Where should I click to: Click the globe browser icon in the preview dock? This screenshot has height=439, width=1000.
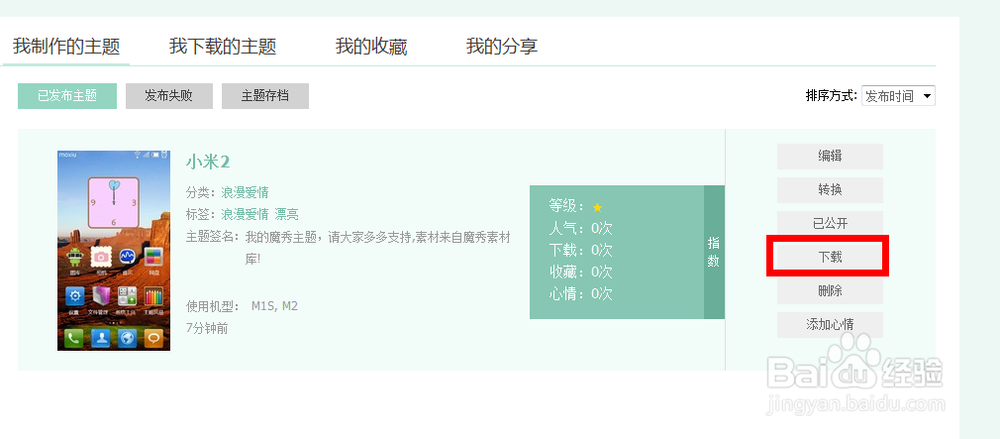tap(127, 339)
